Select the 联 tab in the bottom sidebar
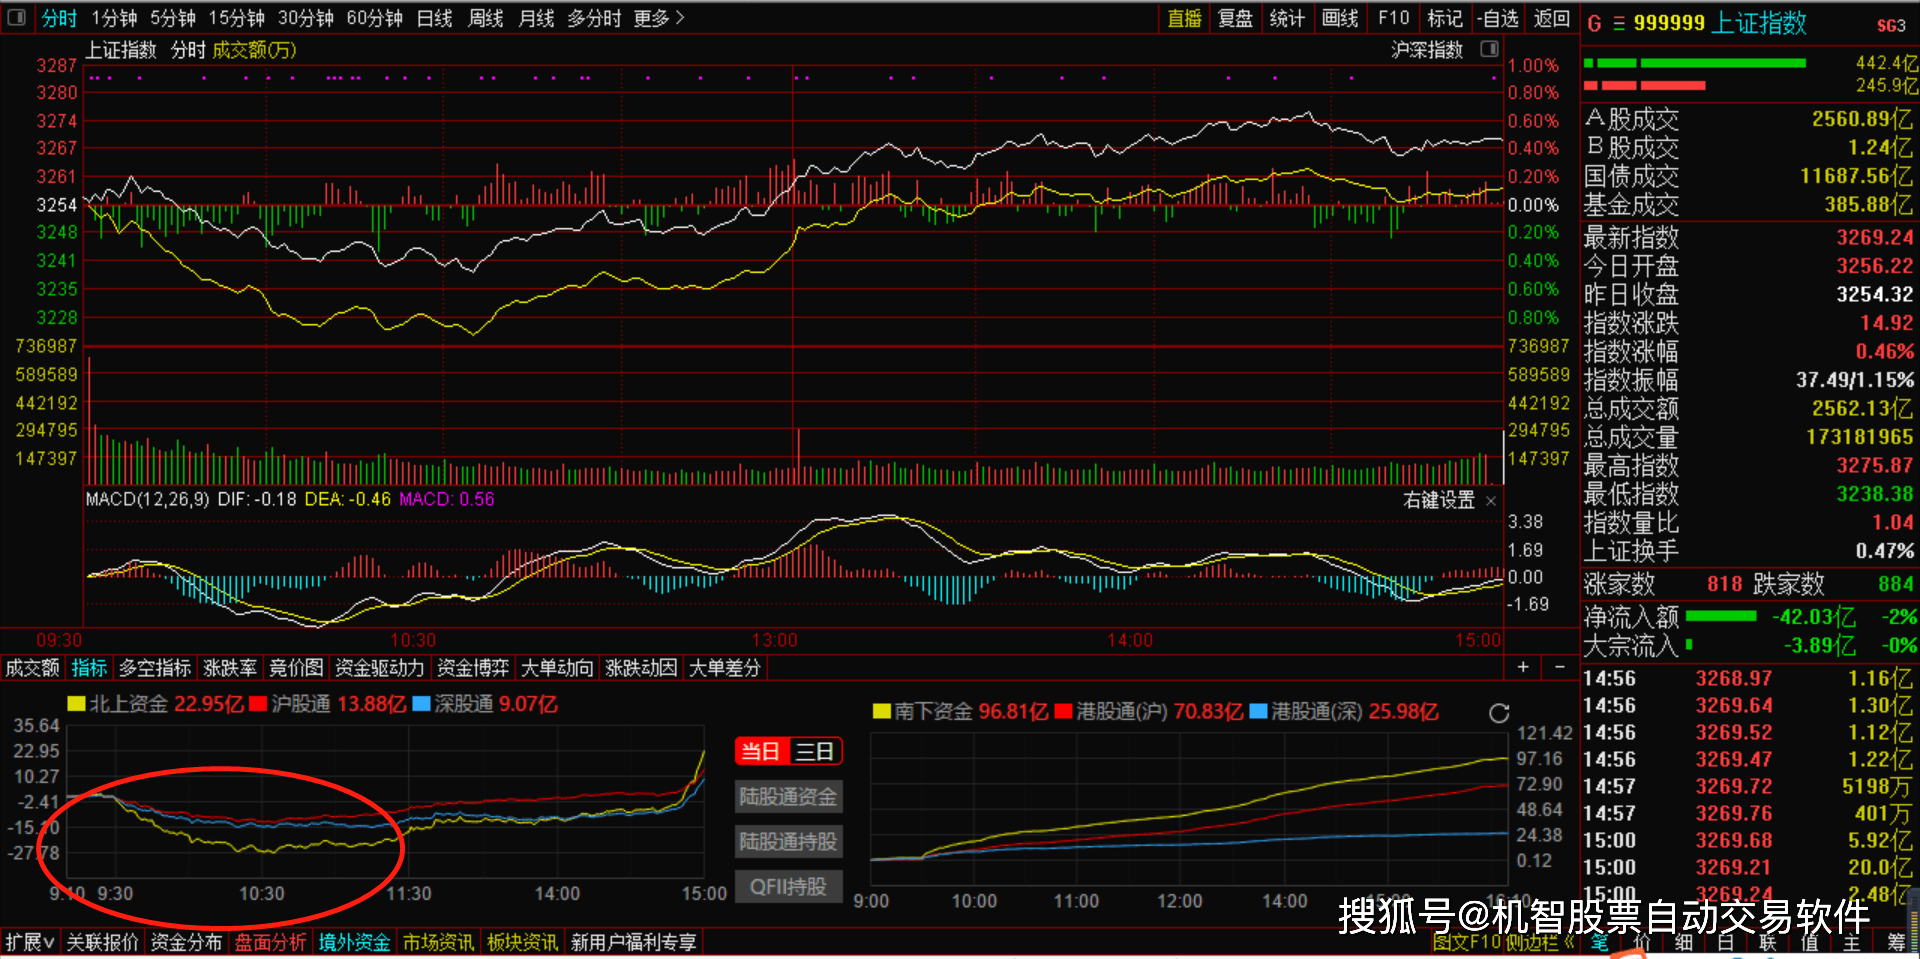Viewport: 1920px width, 959px height. (x=1768, y=942)
